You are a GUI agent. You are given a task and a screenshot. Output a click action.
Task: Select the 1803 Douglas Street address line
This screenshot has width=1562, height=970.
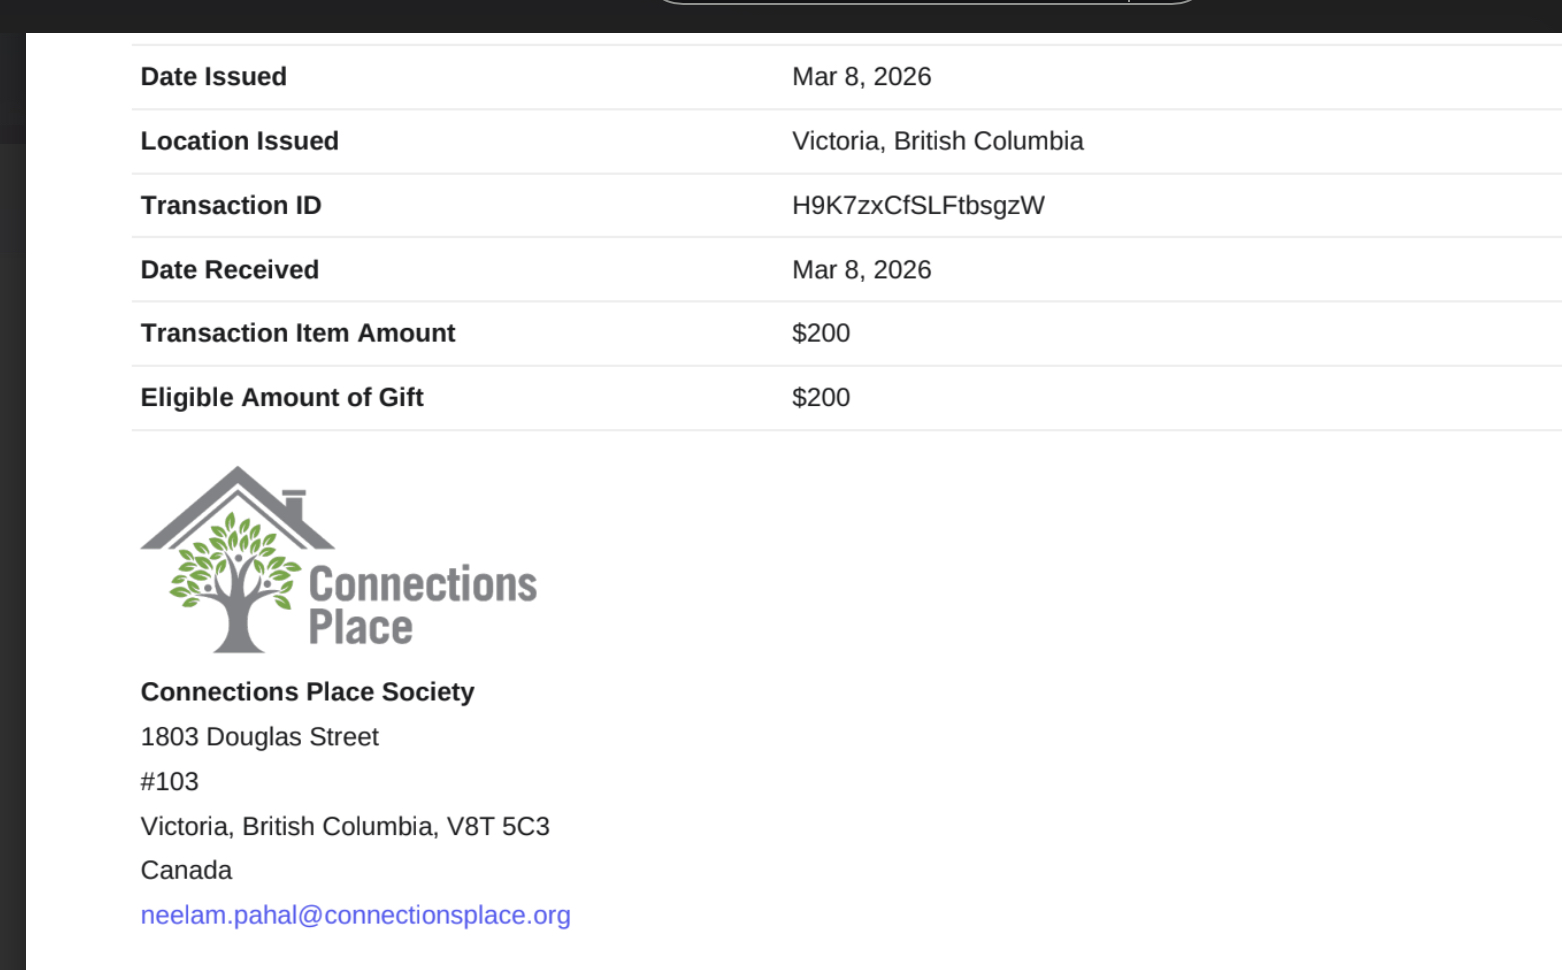click(259, 737)
